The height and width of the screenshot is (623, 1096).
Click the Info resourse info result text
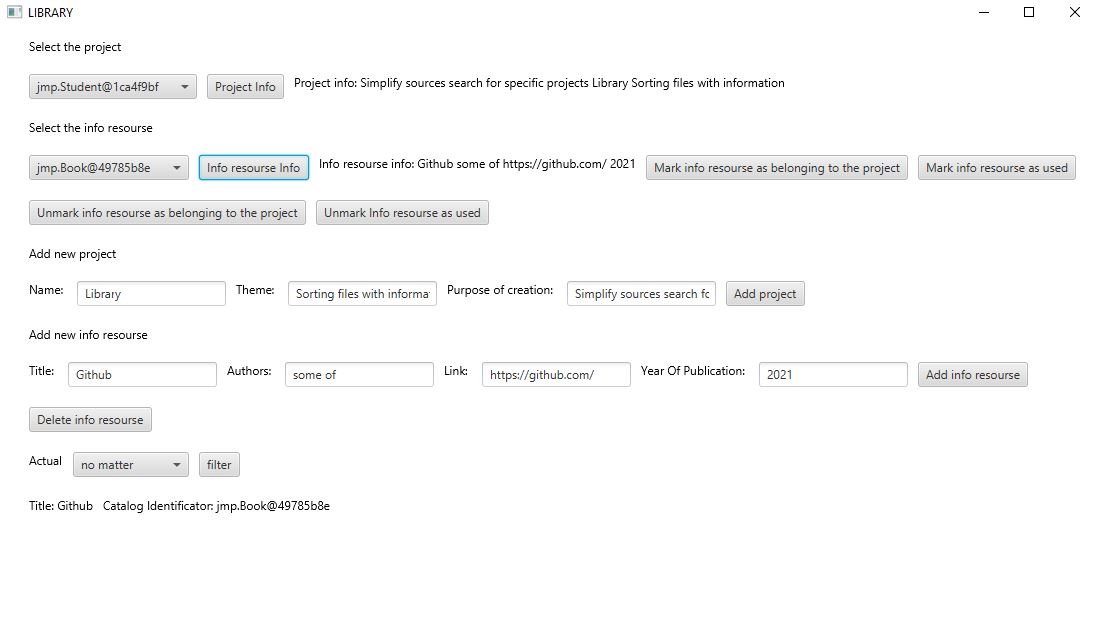[x=477, y=164]
